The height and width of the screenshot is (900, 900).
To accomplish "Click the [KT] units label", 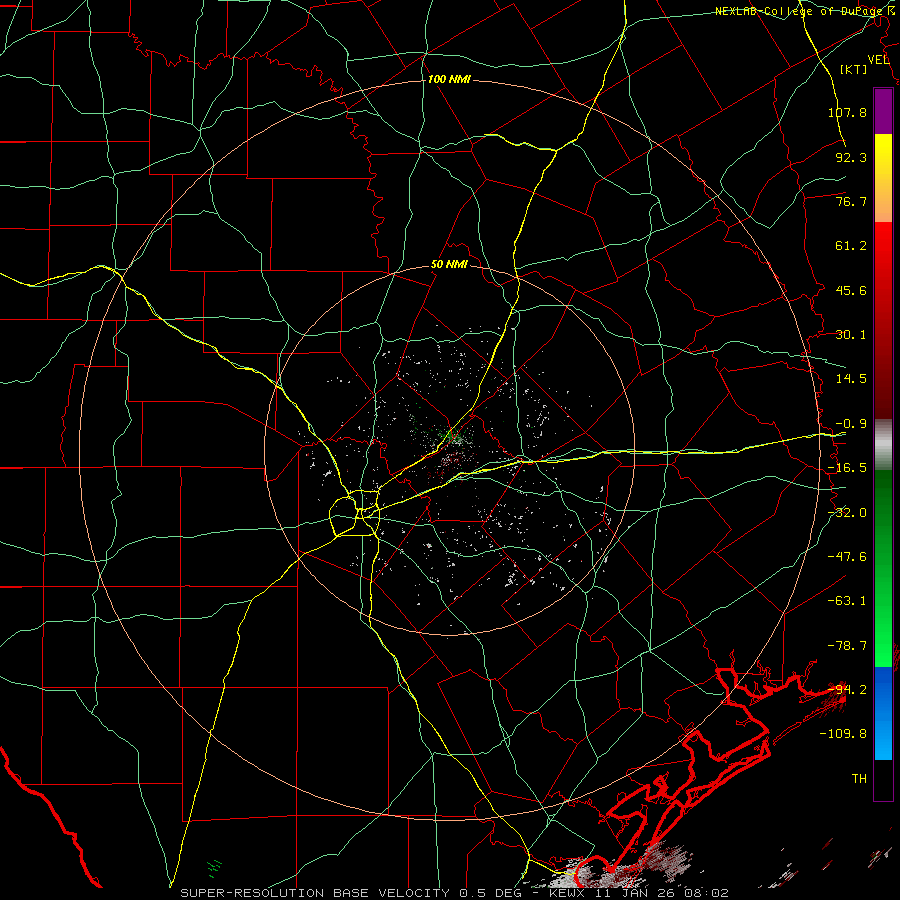I will click(x=854, y=69).
